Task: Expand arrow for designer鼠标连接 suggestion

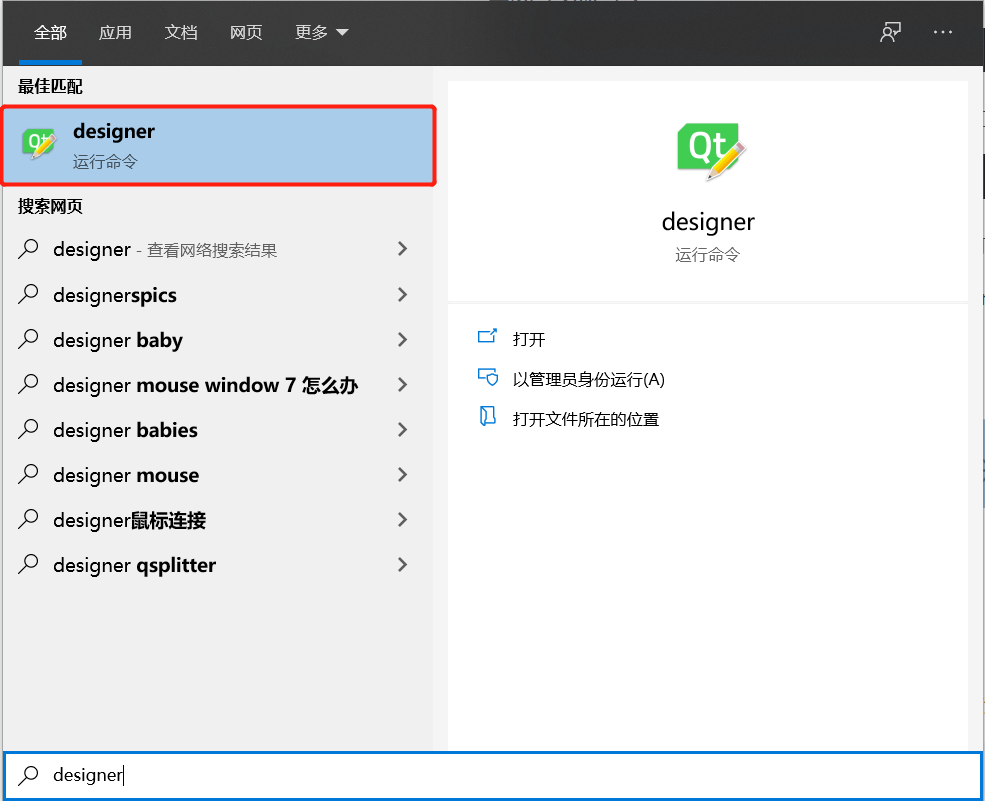Action: point(403,520)
